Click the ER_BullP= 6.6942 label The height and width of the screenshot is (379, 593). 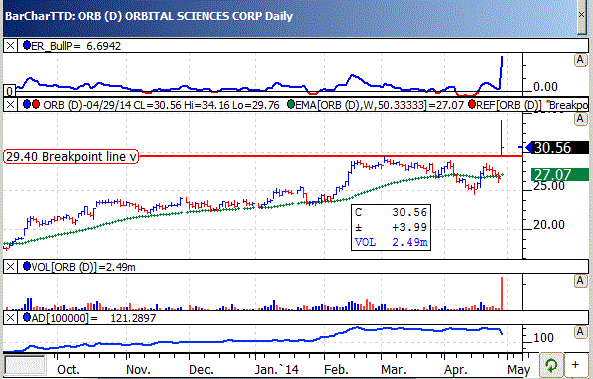76,46
